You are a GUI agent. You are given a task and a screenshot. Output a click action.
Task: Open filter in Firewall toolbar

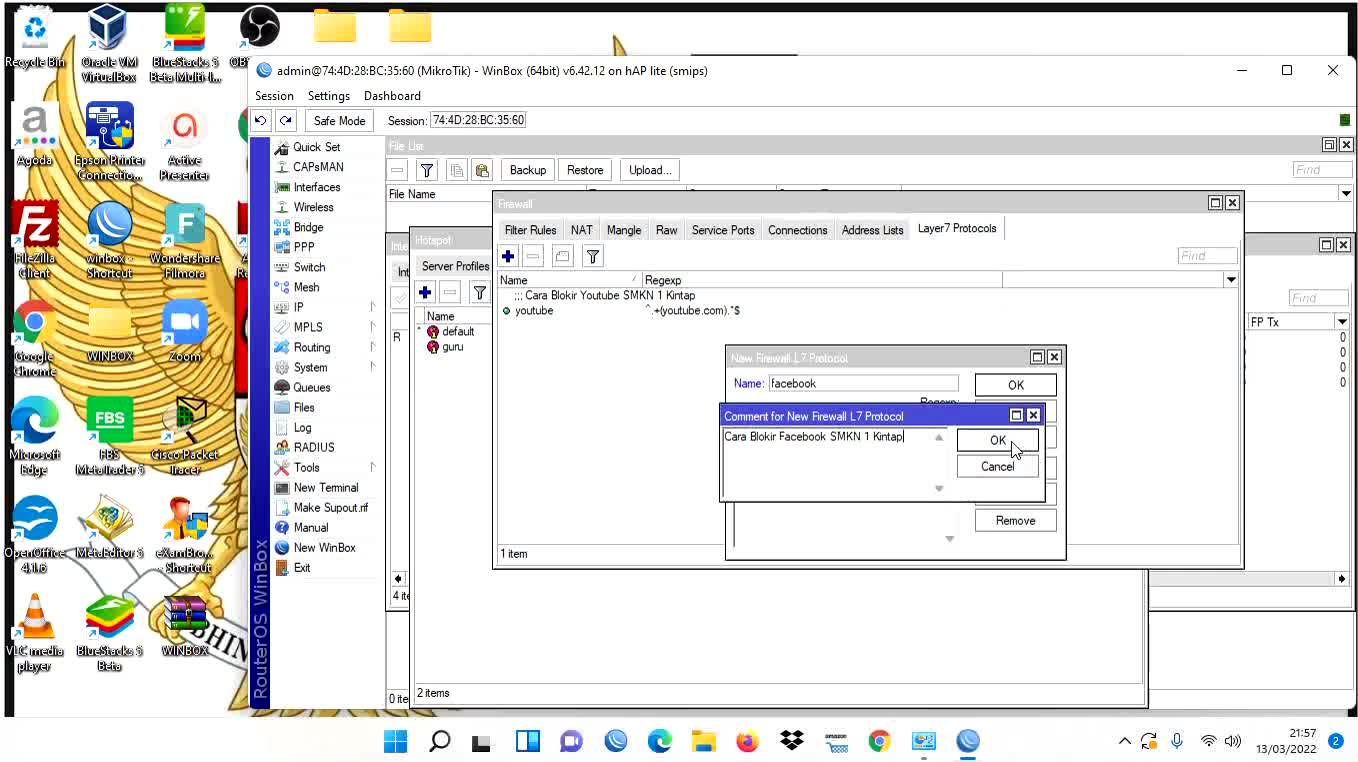593,257
